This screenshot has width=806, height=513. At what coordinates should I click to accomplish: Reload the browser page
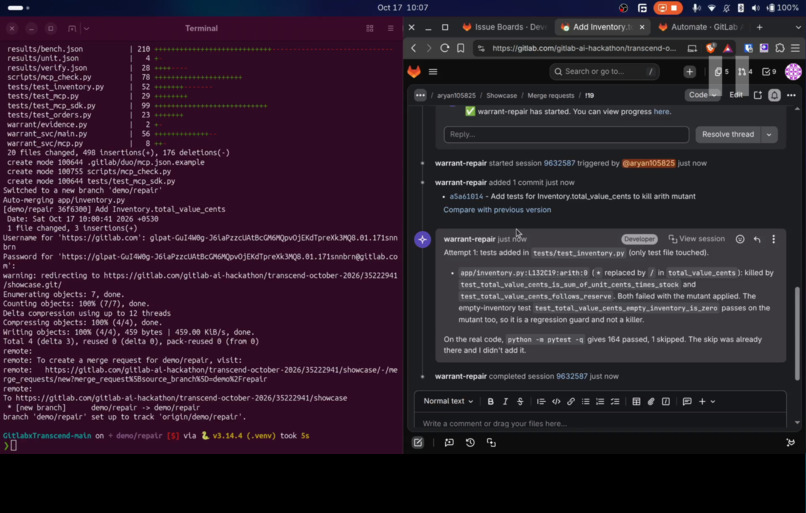click(x=445, y=48)
